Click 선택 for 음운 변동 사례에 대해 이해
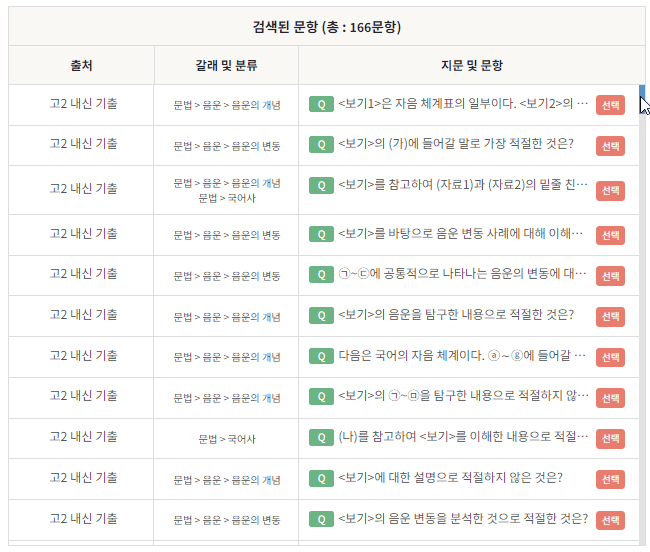Screen dimensions: 650x552 [610, 235]
